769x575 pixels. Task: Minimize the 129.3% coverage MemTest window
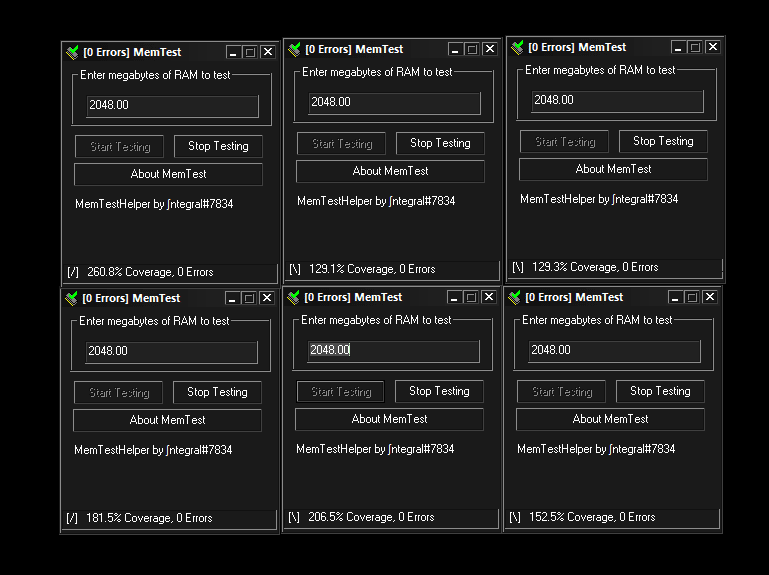point(678,47)
